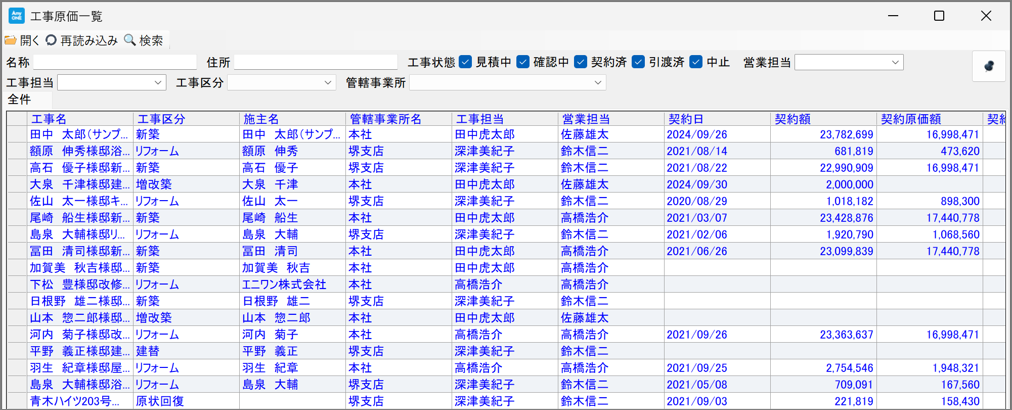Toggle the 確認中 checkbox
Image resolution: width=1012 pixels, height=410 pixels.
click(x=523, y=62)
